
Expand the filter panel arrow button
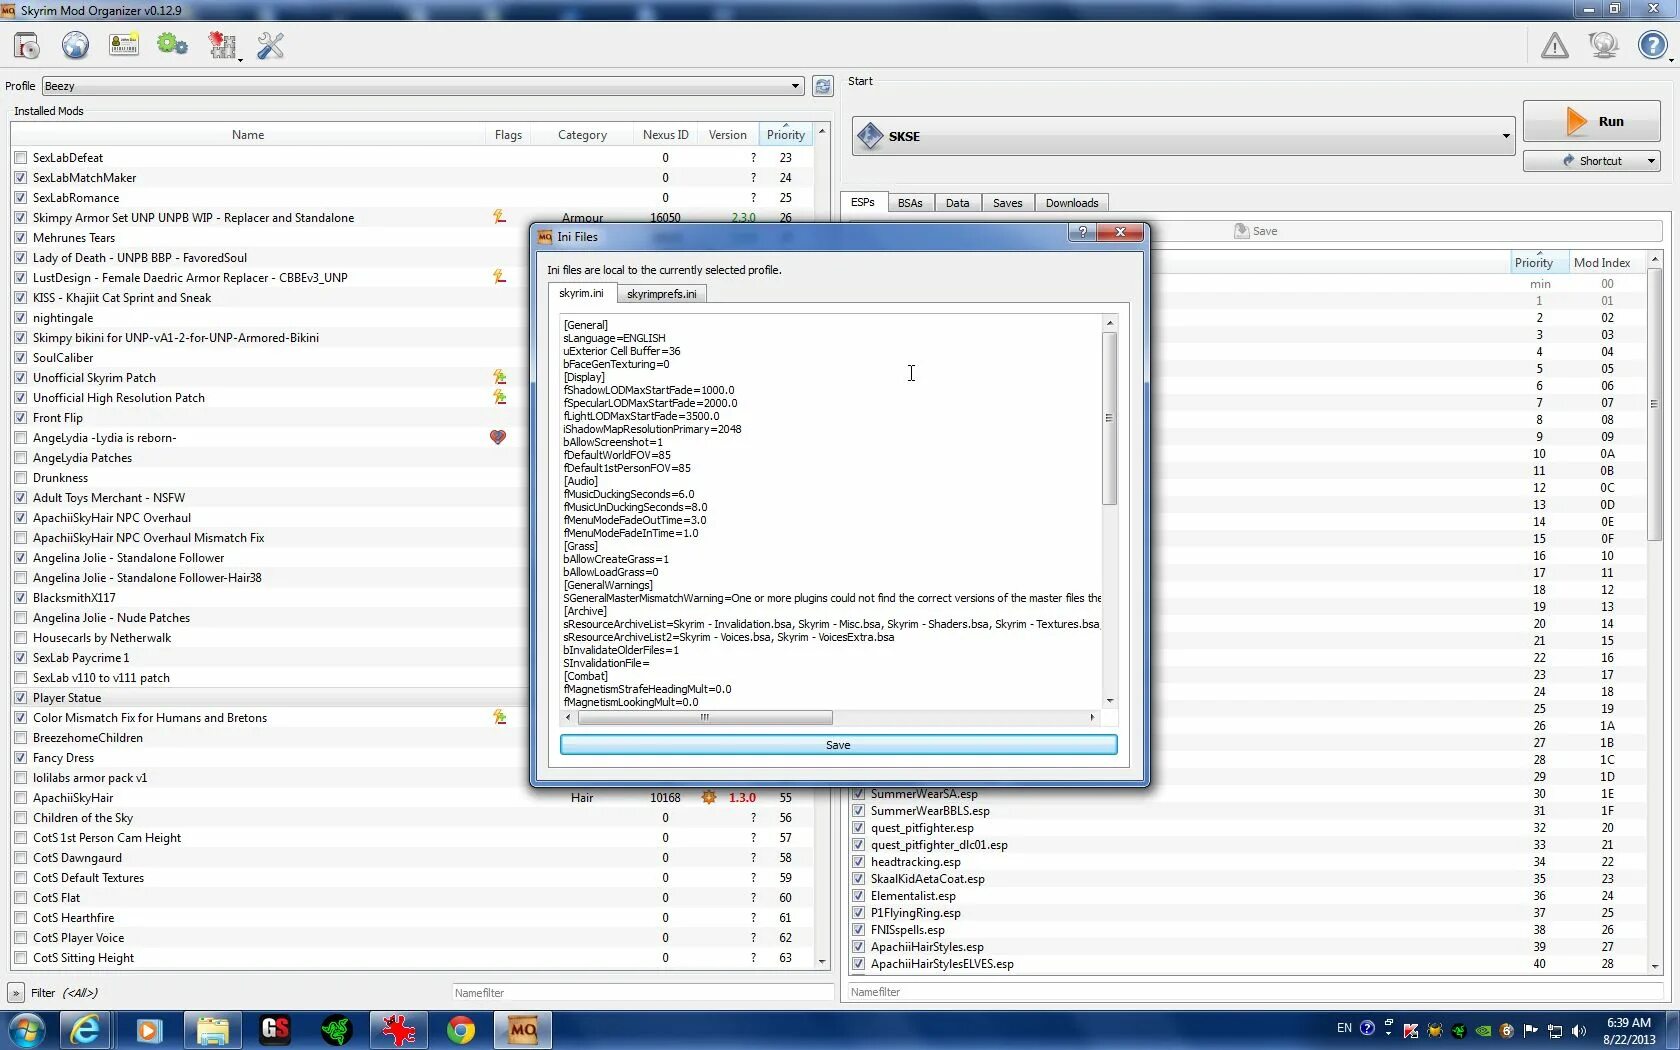[16, 993]
